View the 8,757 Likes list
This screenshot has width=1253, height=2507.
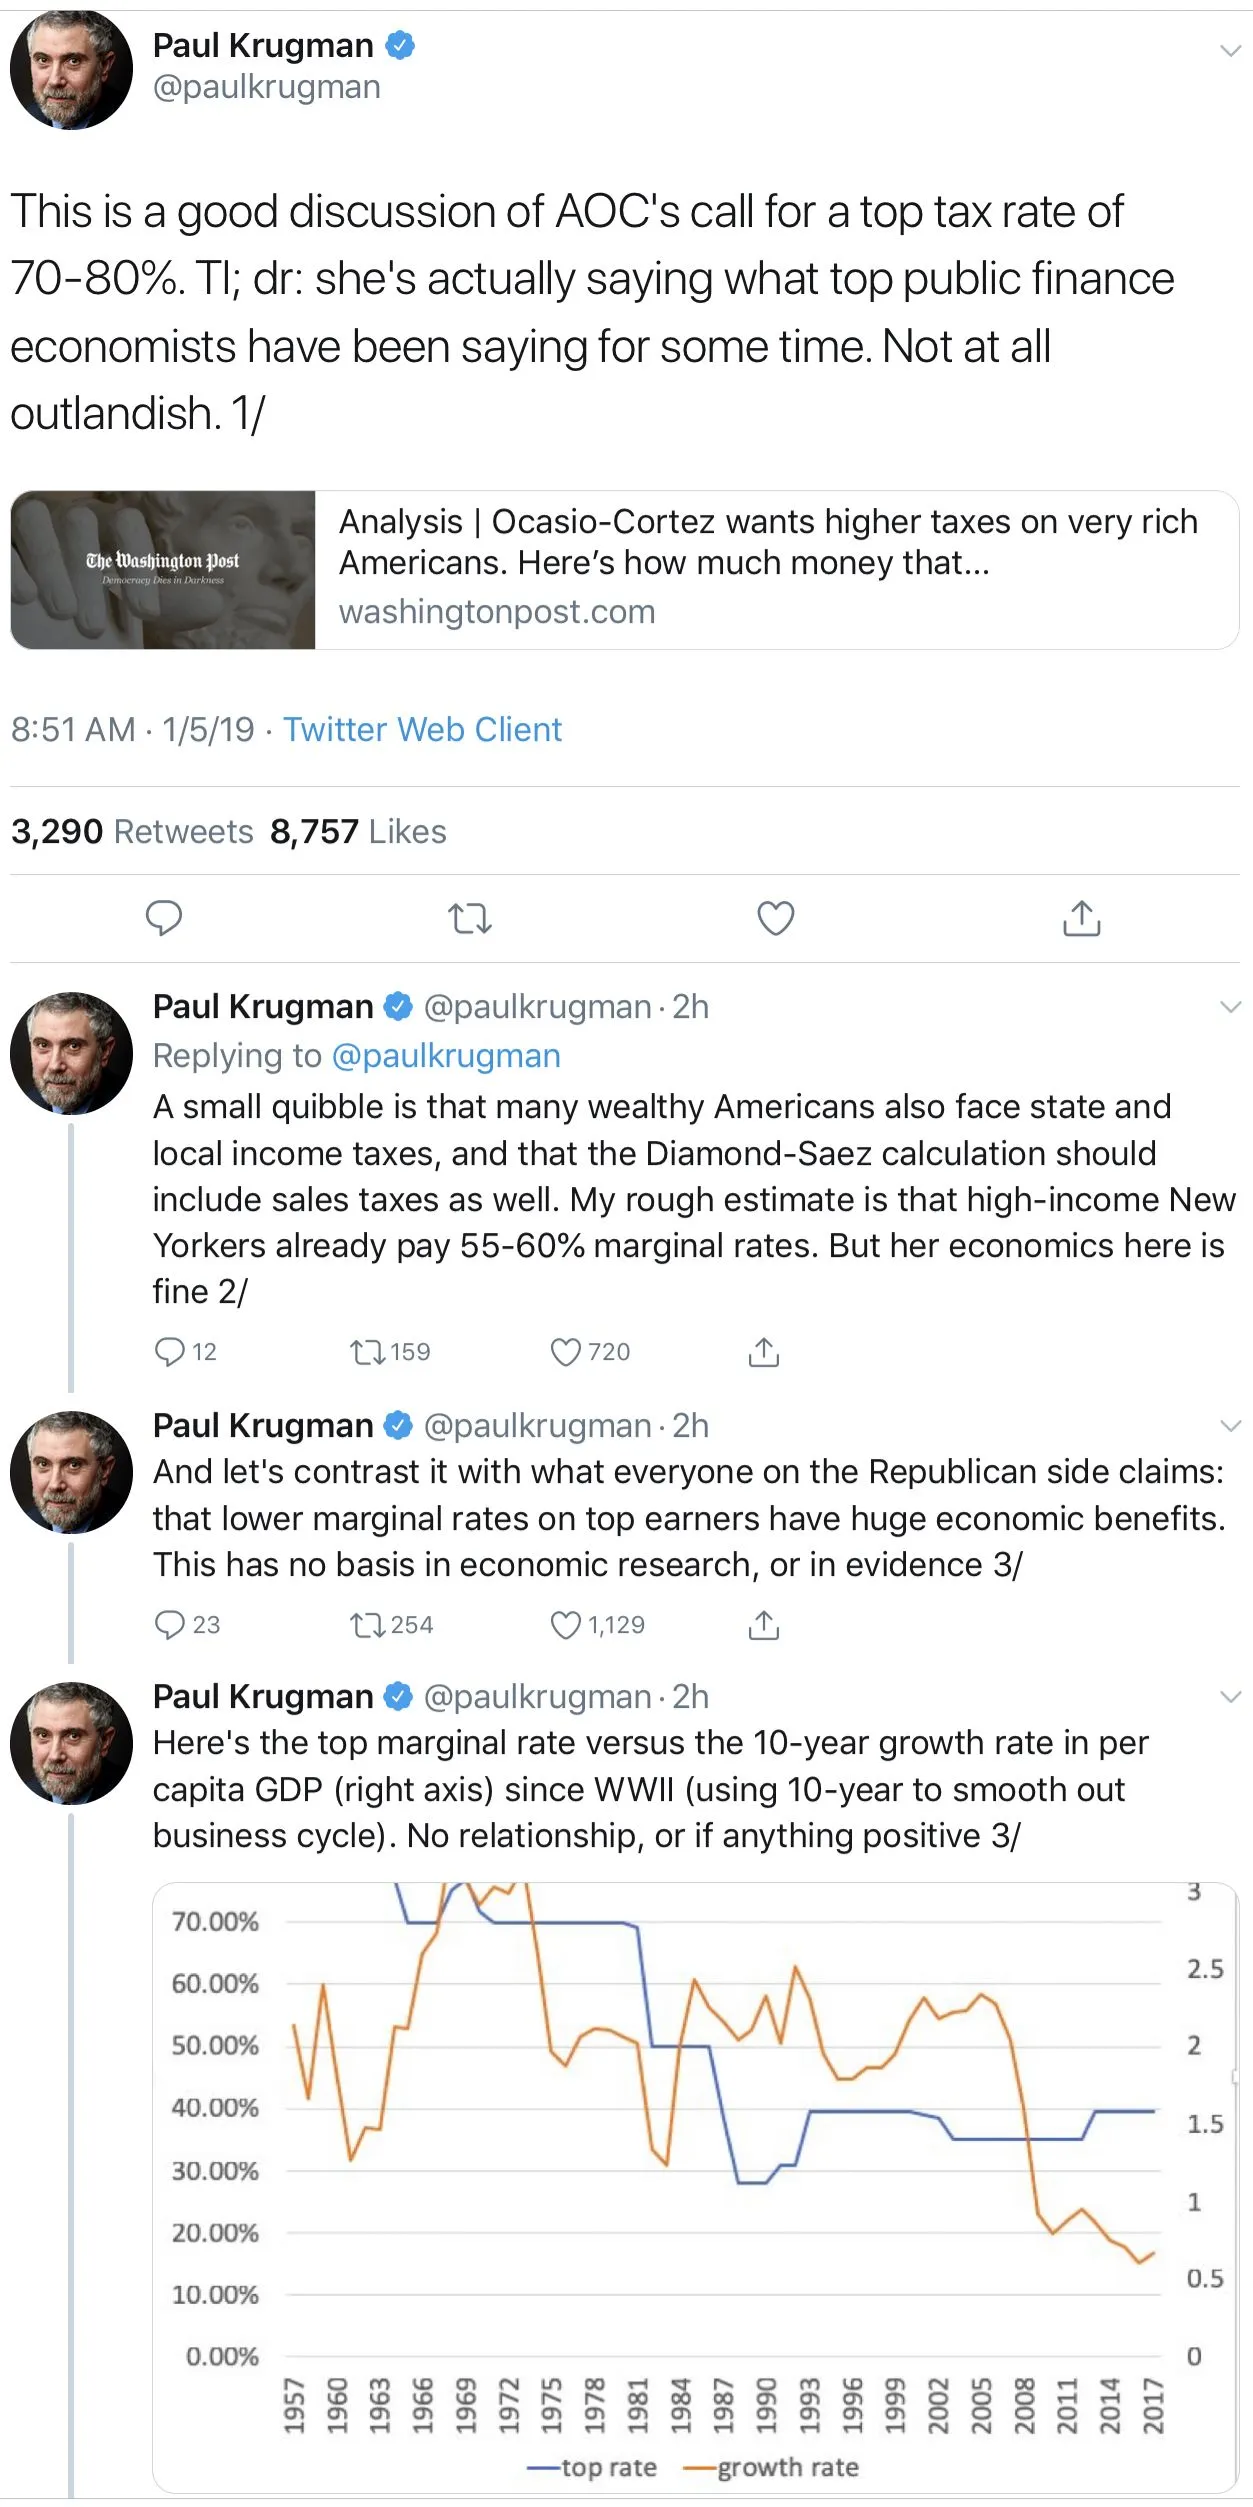click(x=358, y=832)
